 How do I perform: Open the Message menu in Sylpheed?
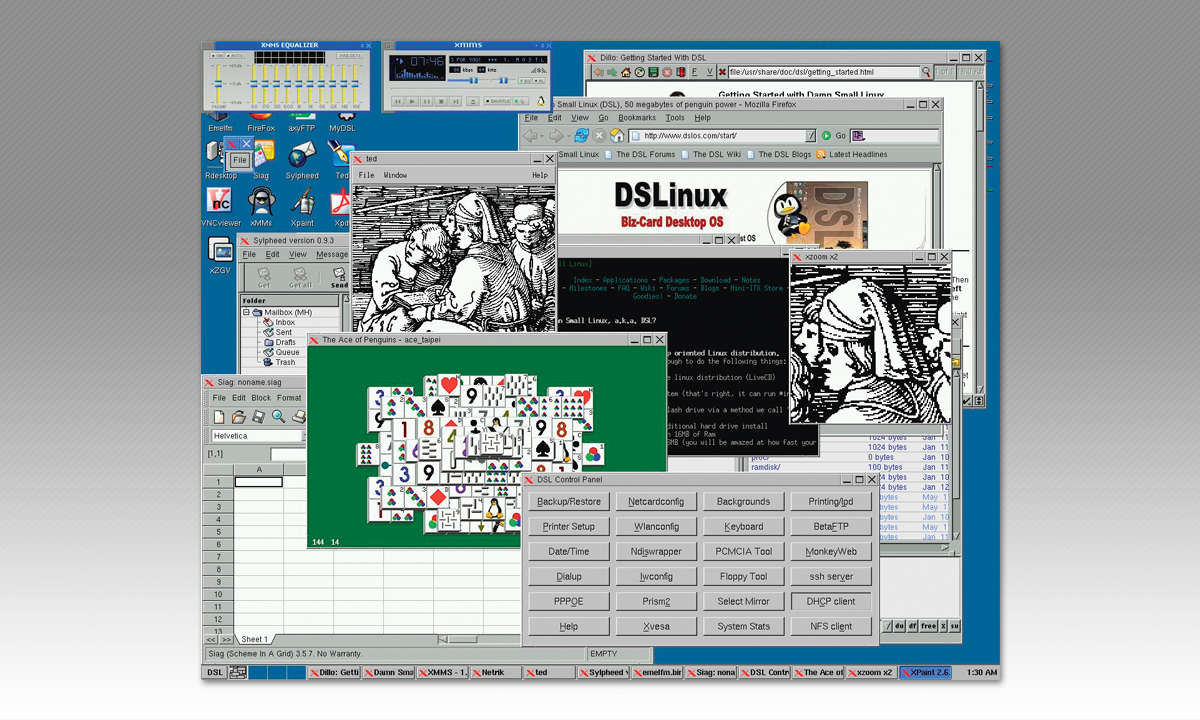[333, 255]
